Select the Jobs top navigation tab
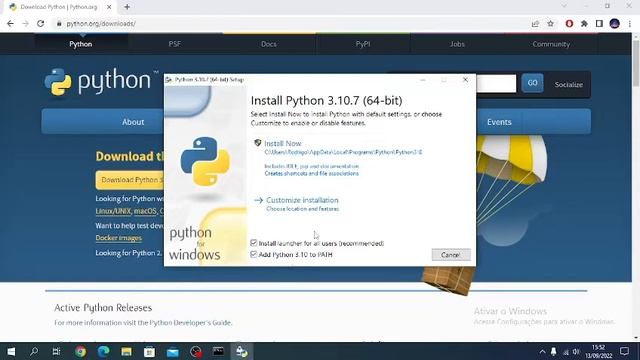 457,44
